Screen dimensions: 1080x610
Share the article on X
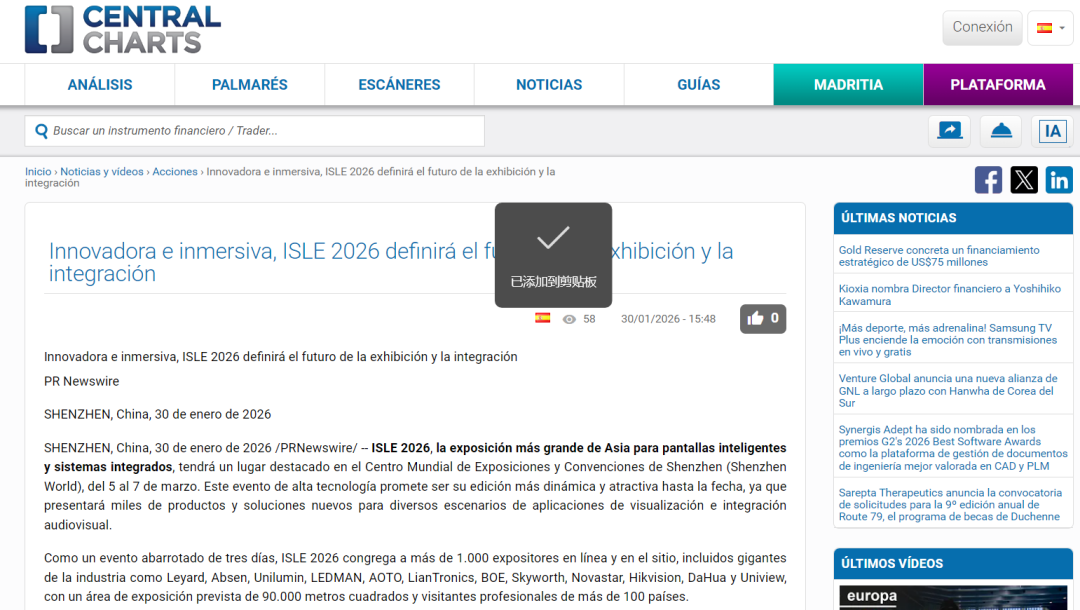point(1024,180)
